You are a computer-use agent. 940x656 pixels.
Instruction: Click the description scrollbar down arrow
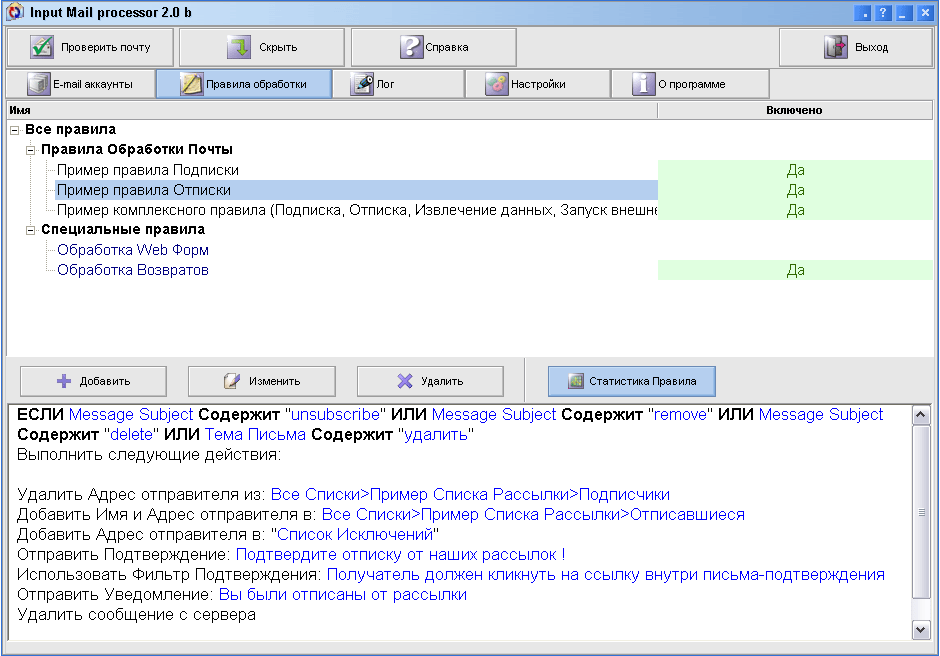click(x=921, y=629)
